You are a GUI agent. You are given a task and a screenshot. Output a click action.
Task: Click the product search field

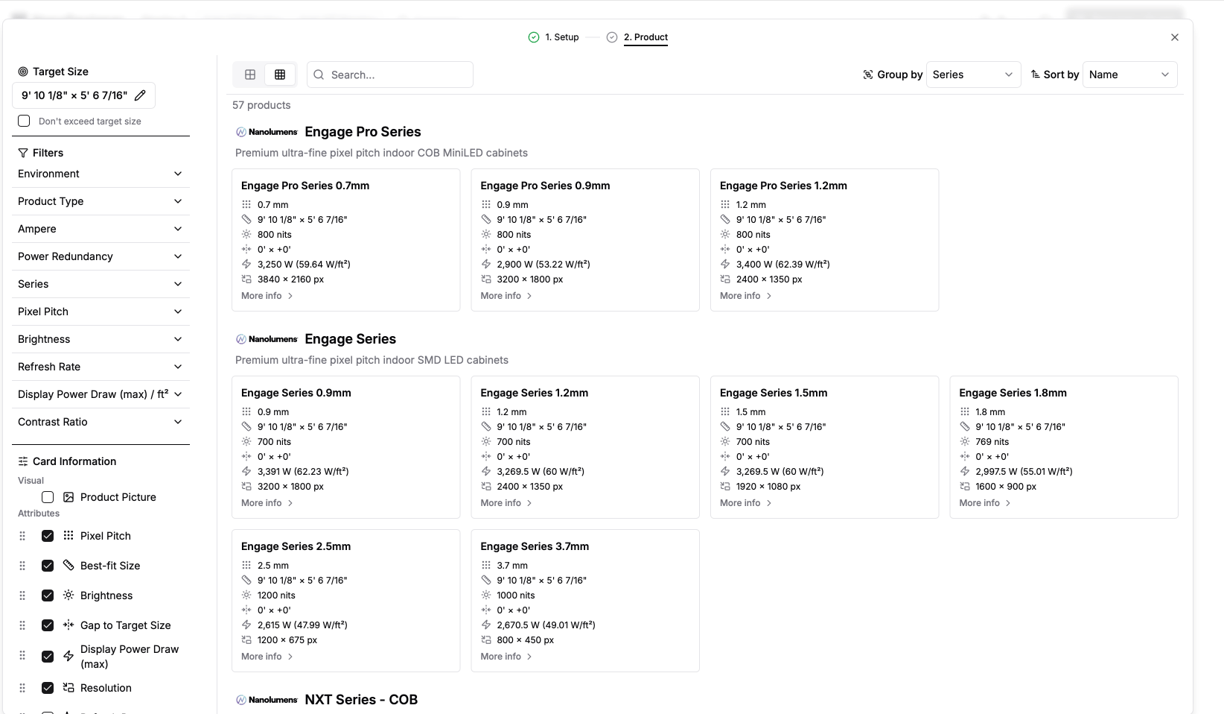(390, 75)
